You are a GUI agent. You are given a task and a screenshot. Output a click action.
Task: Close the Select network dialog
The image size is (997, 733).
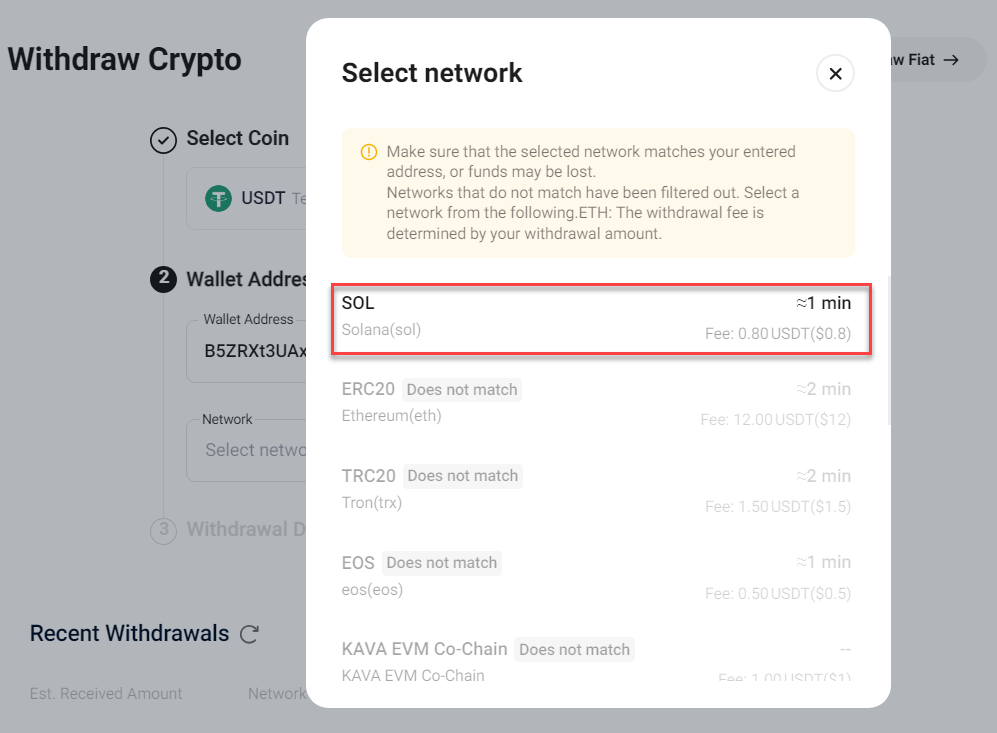tap(835, 74)
